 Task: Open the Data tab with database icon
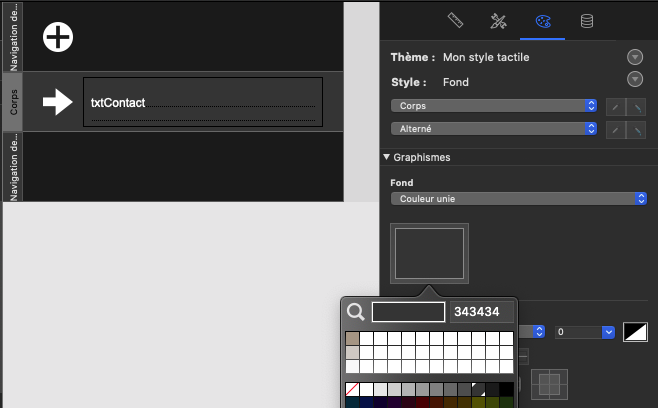coord(587,20)
